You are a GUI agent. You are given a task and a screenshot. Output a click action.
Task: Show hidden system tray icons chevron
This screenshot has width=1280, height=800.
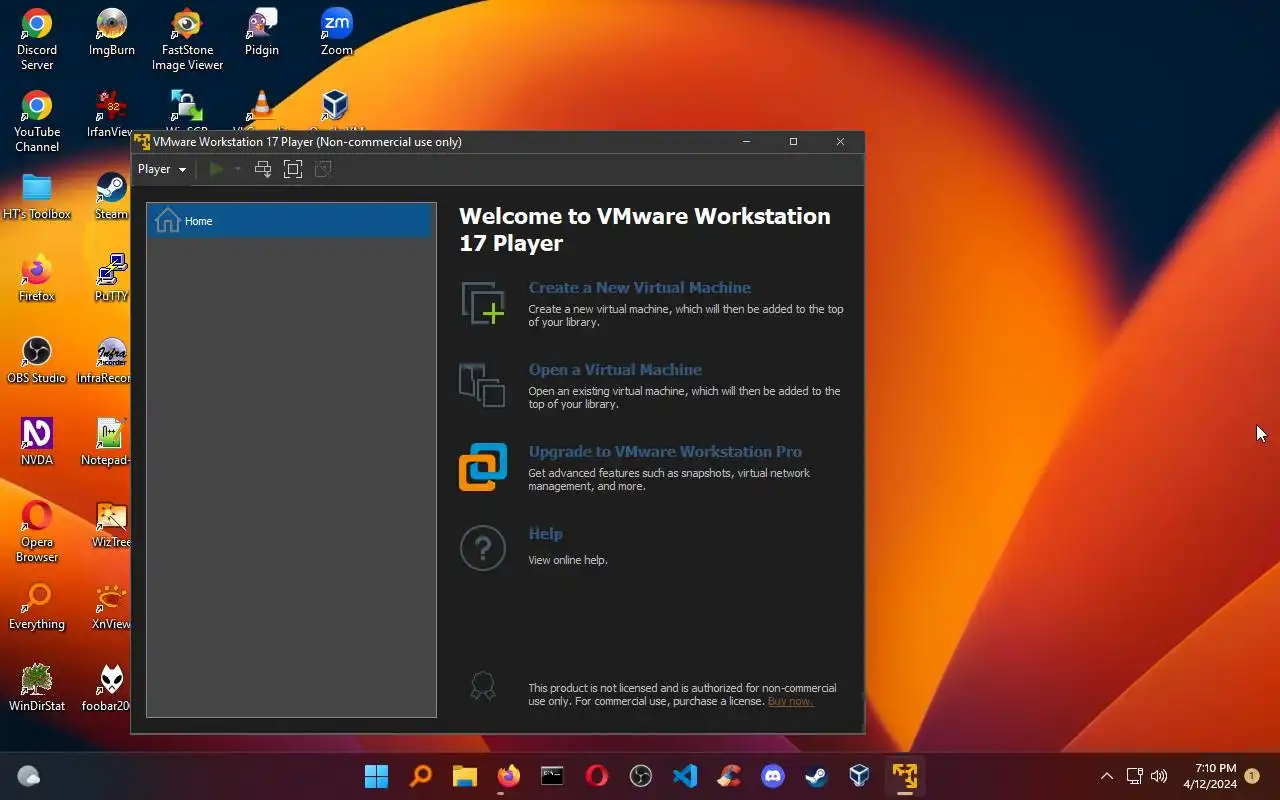pos(1106,776)
